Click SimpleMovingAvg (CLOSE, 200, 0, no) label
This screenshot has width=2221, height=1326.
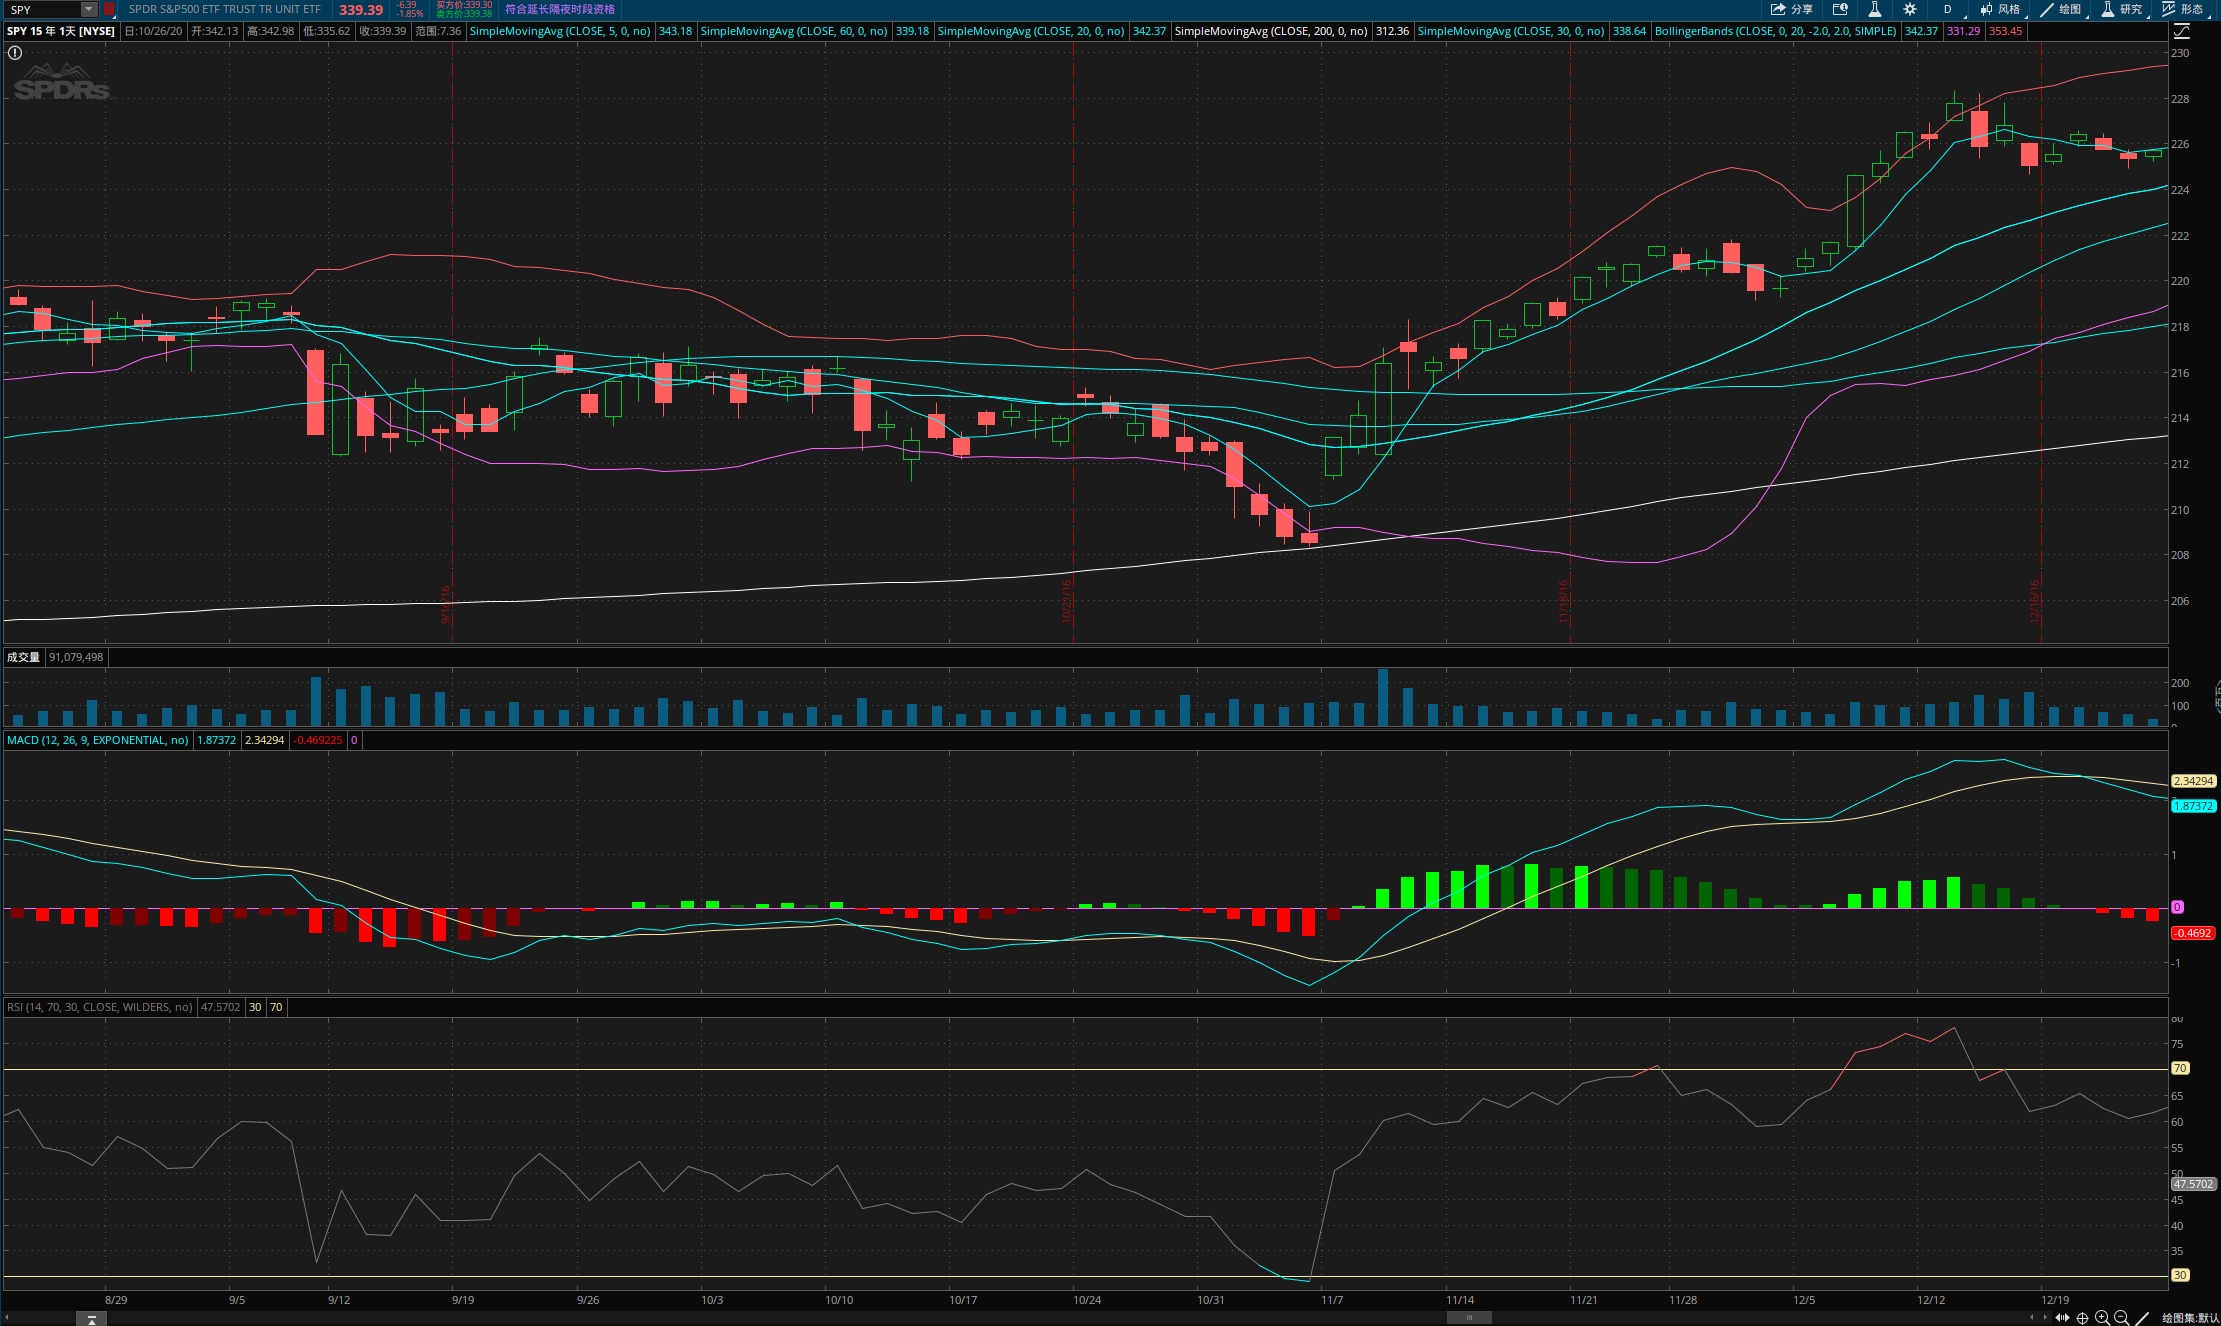point(1271,31)
